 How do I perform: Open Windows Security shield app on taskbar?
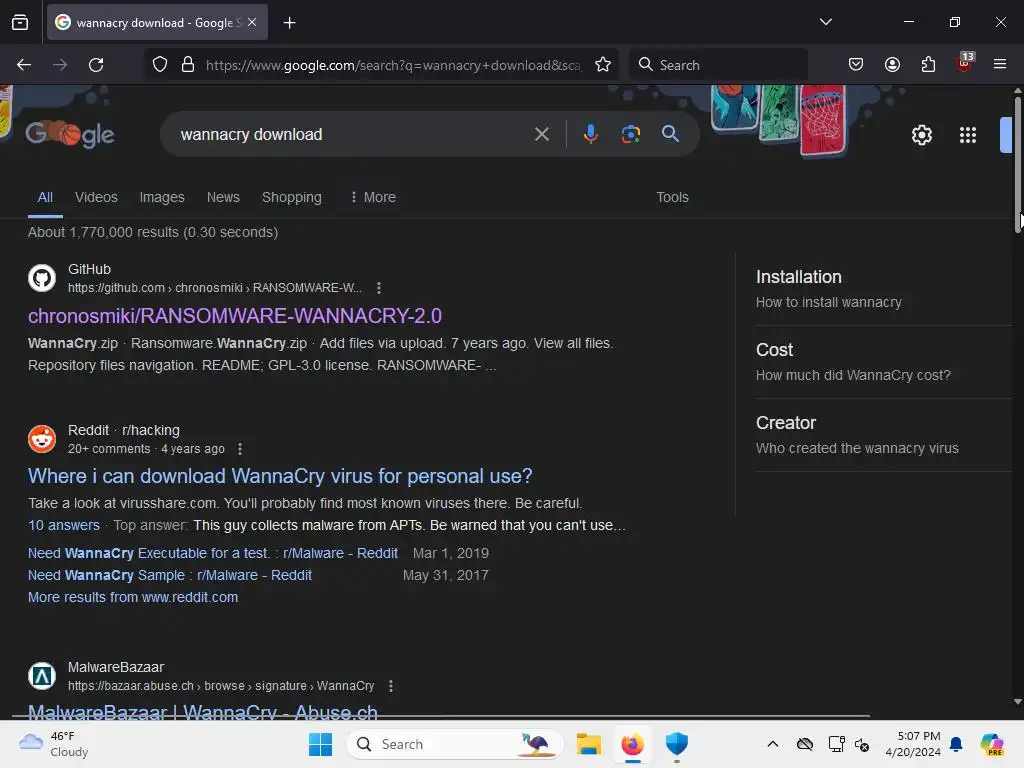point(677,744)
